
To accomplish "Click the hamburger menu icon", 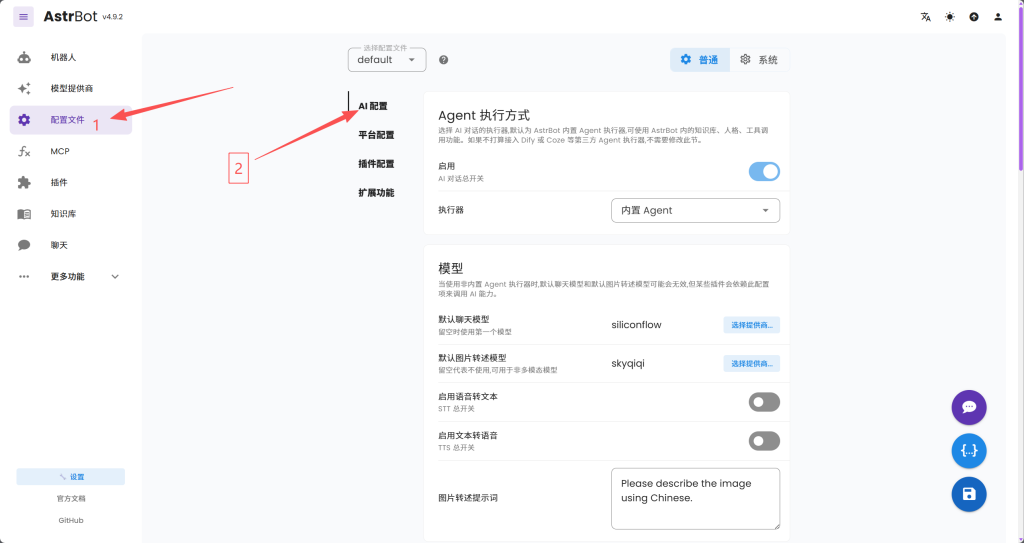I will pyautogui.click(x=23, y=17).
